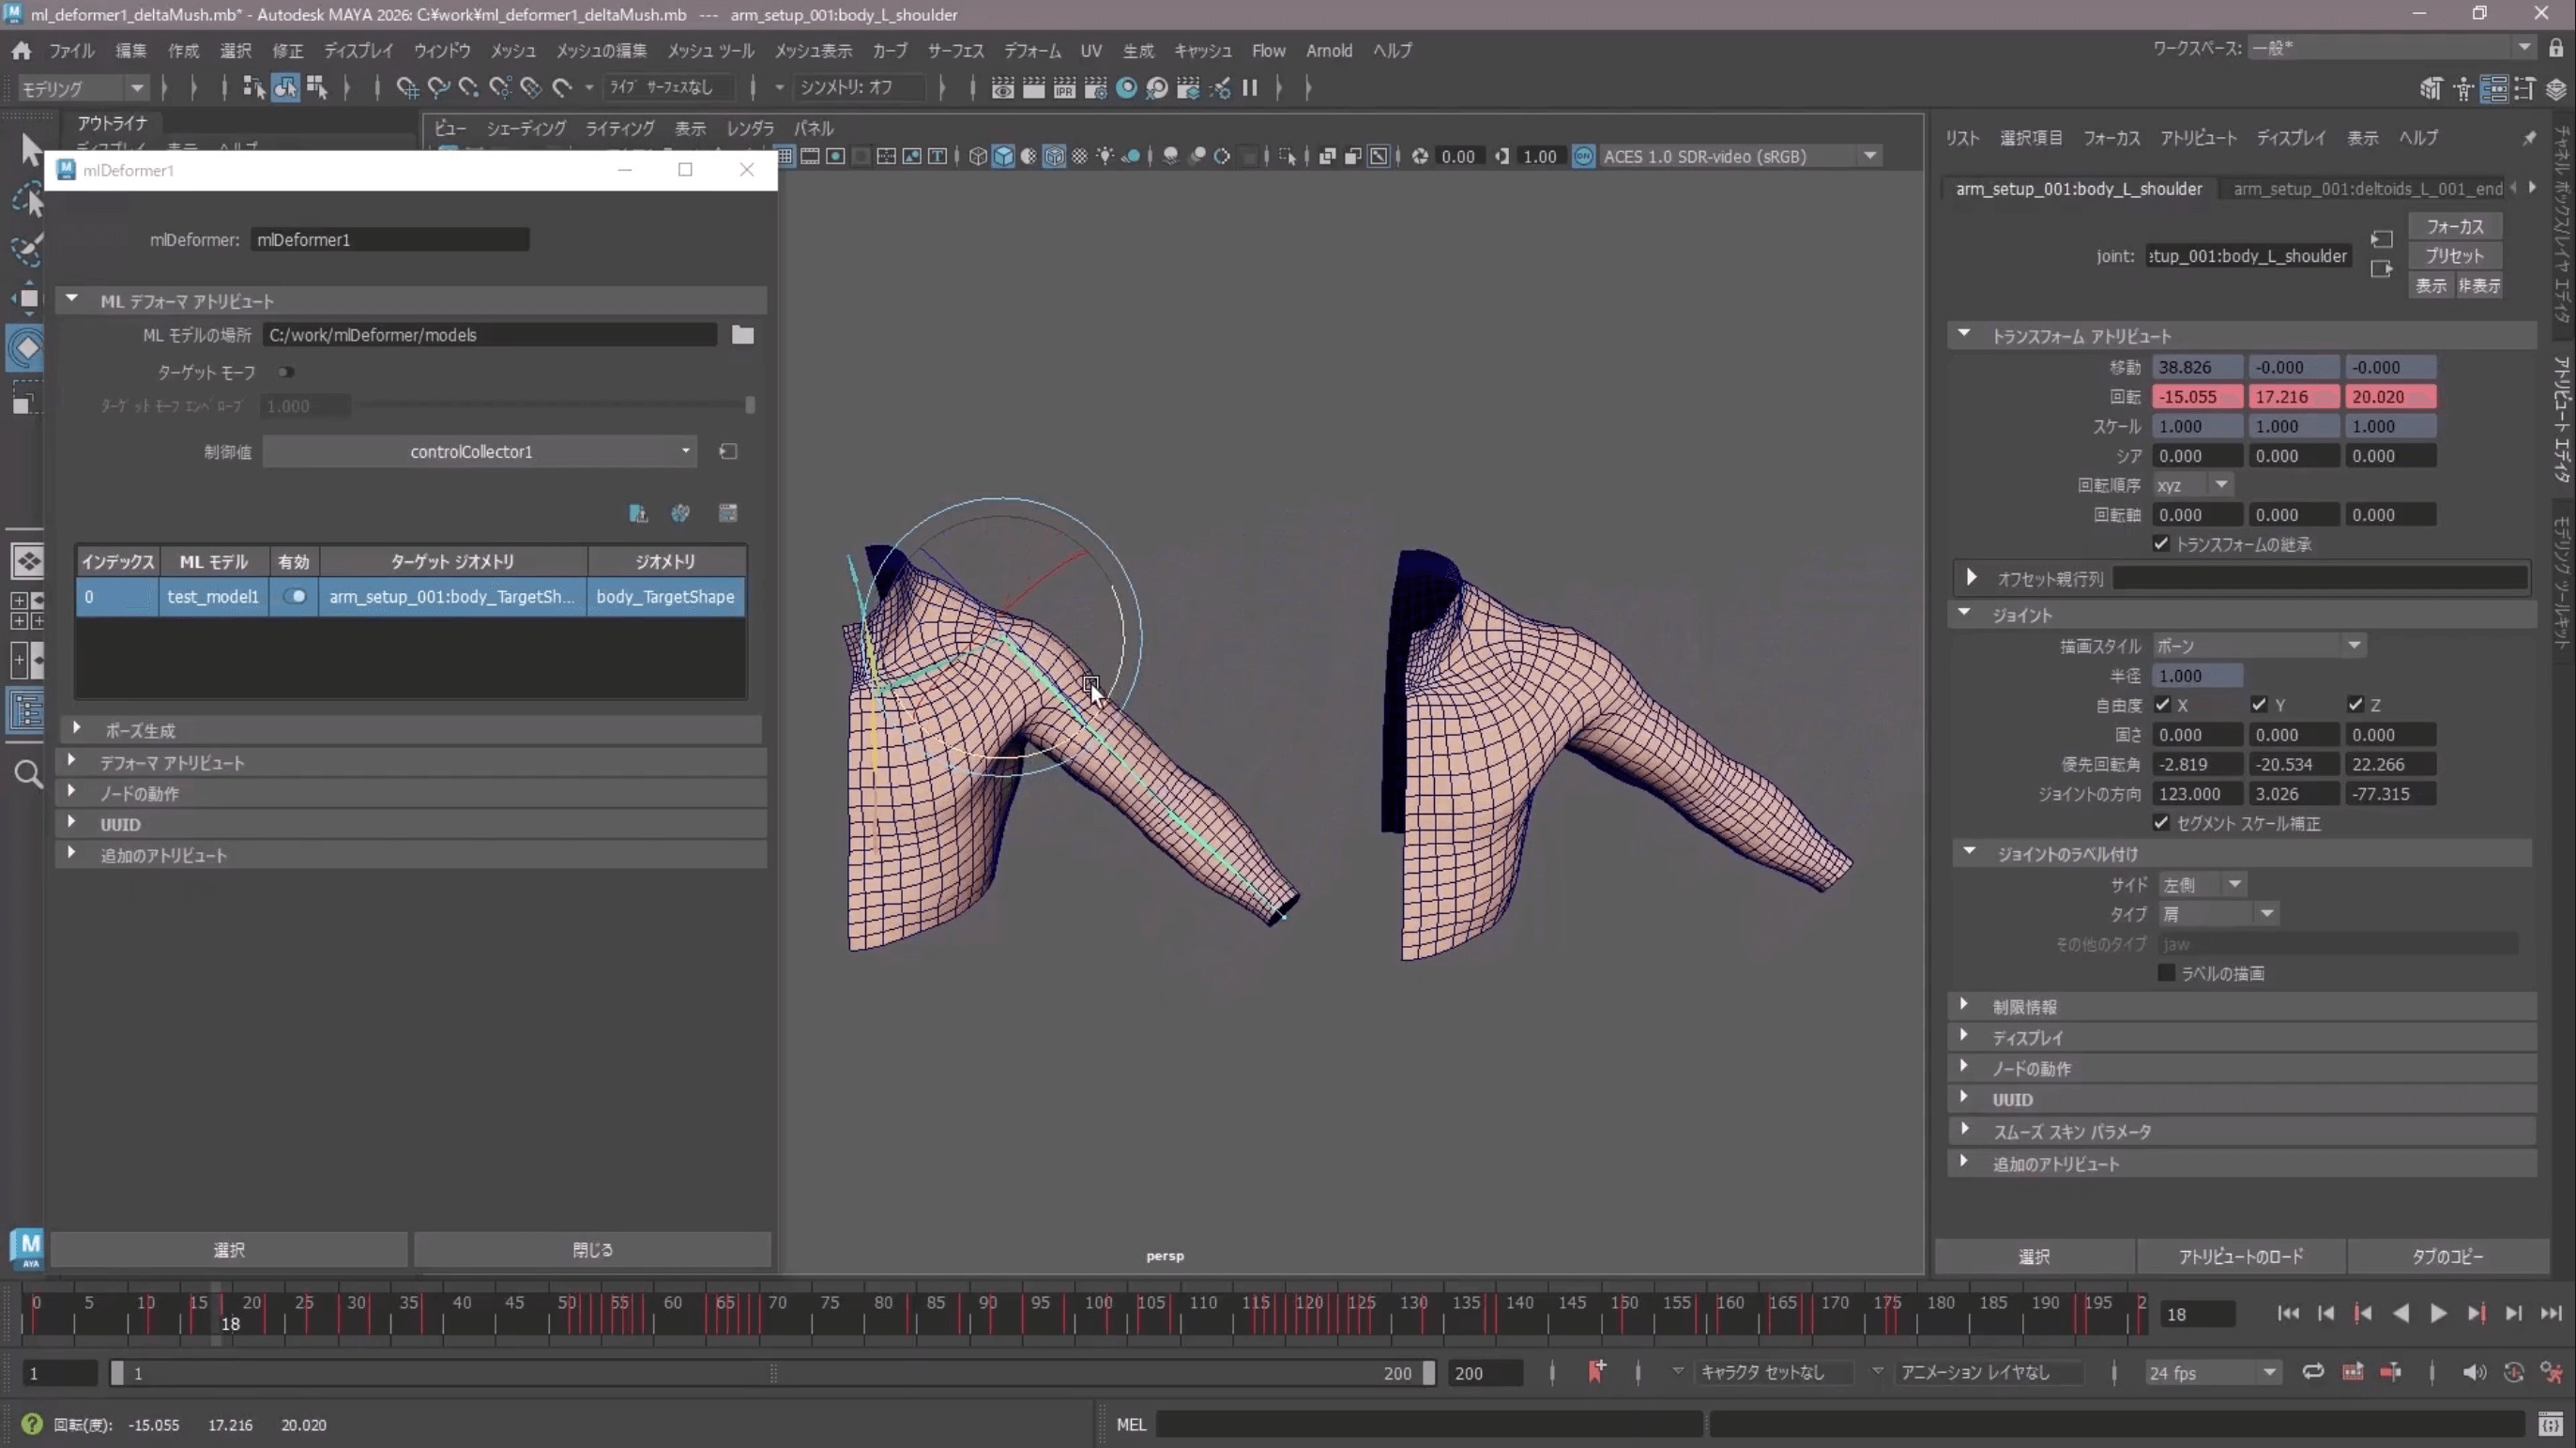Uncheck the Z degree of freedom checkbox
This screenshot has height=1448, width=2576.
(2356, 704)
